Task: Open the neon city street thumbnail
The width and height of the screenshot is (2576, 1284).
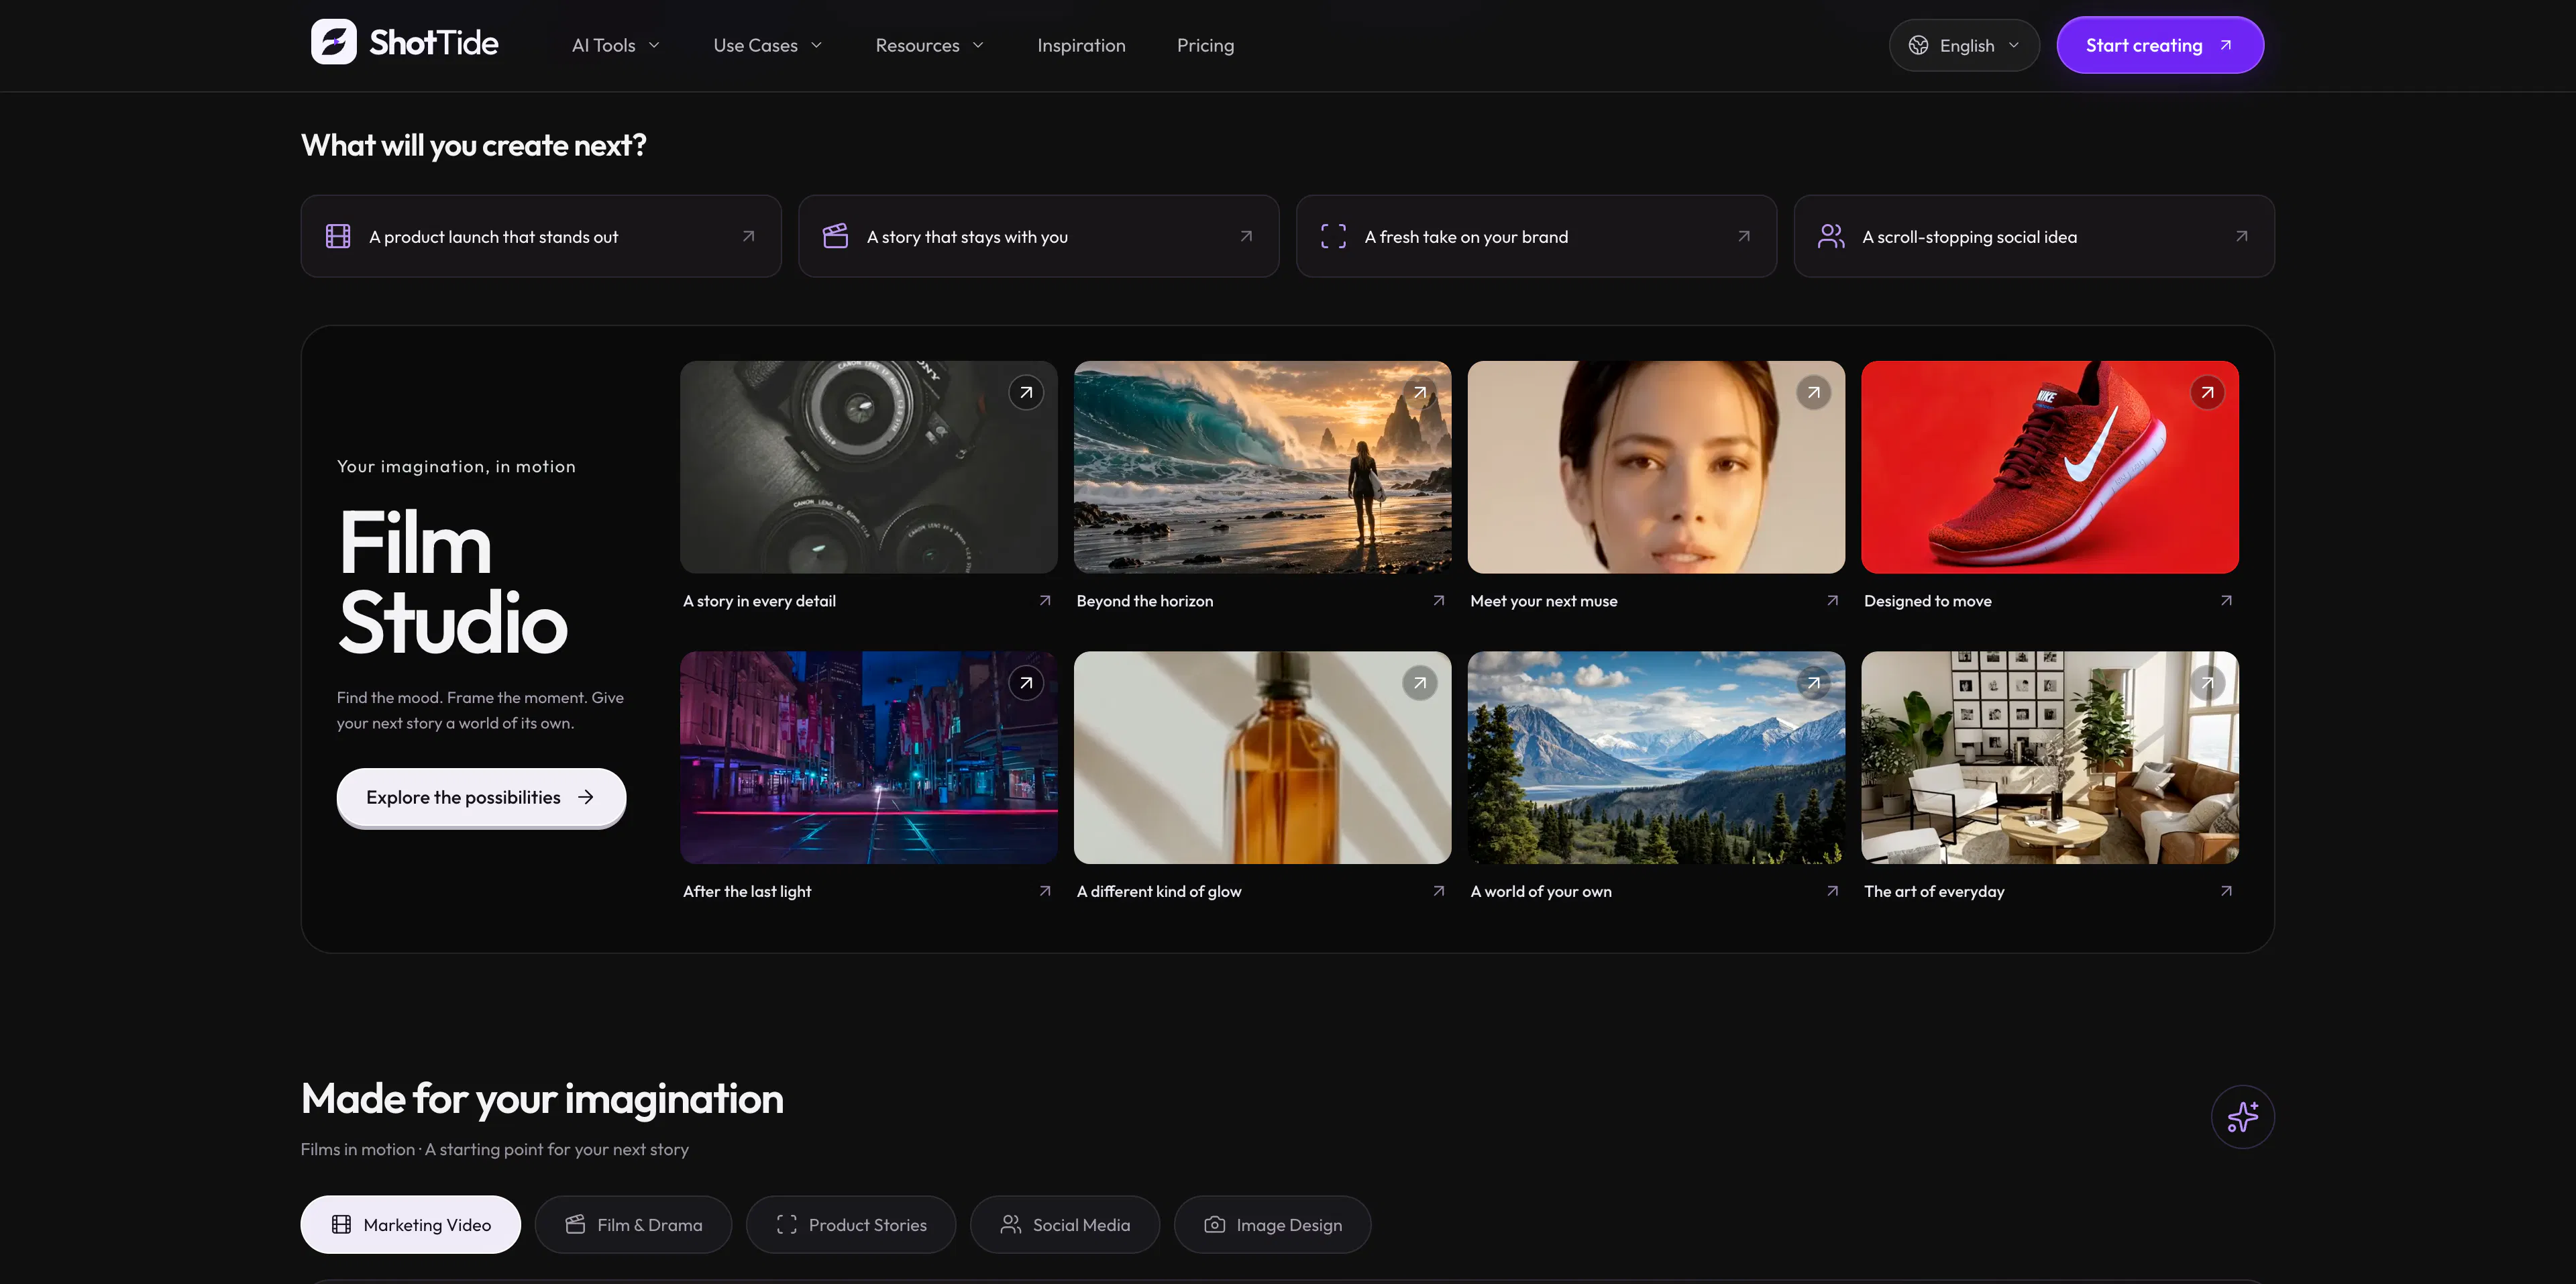Action: 868,757
